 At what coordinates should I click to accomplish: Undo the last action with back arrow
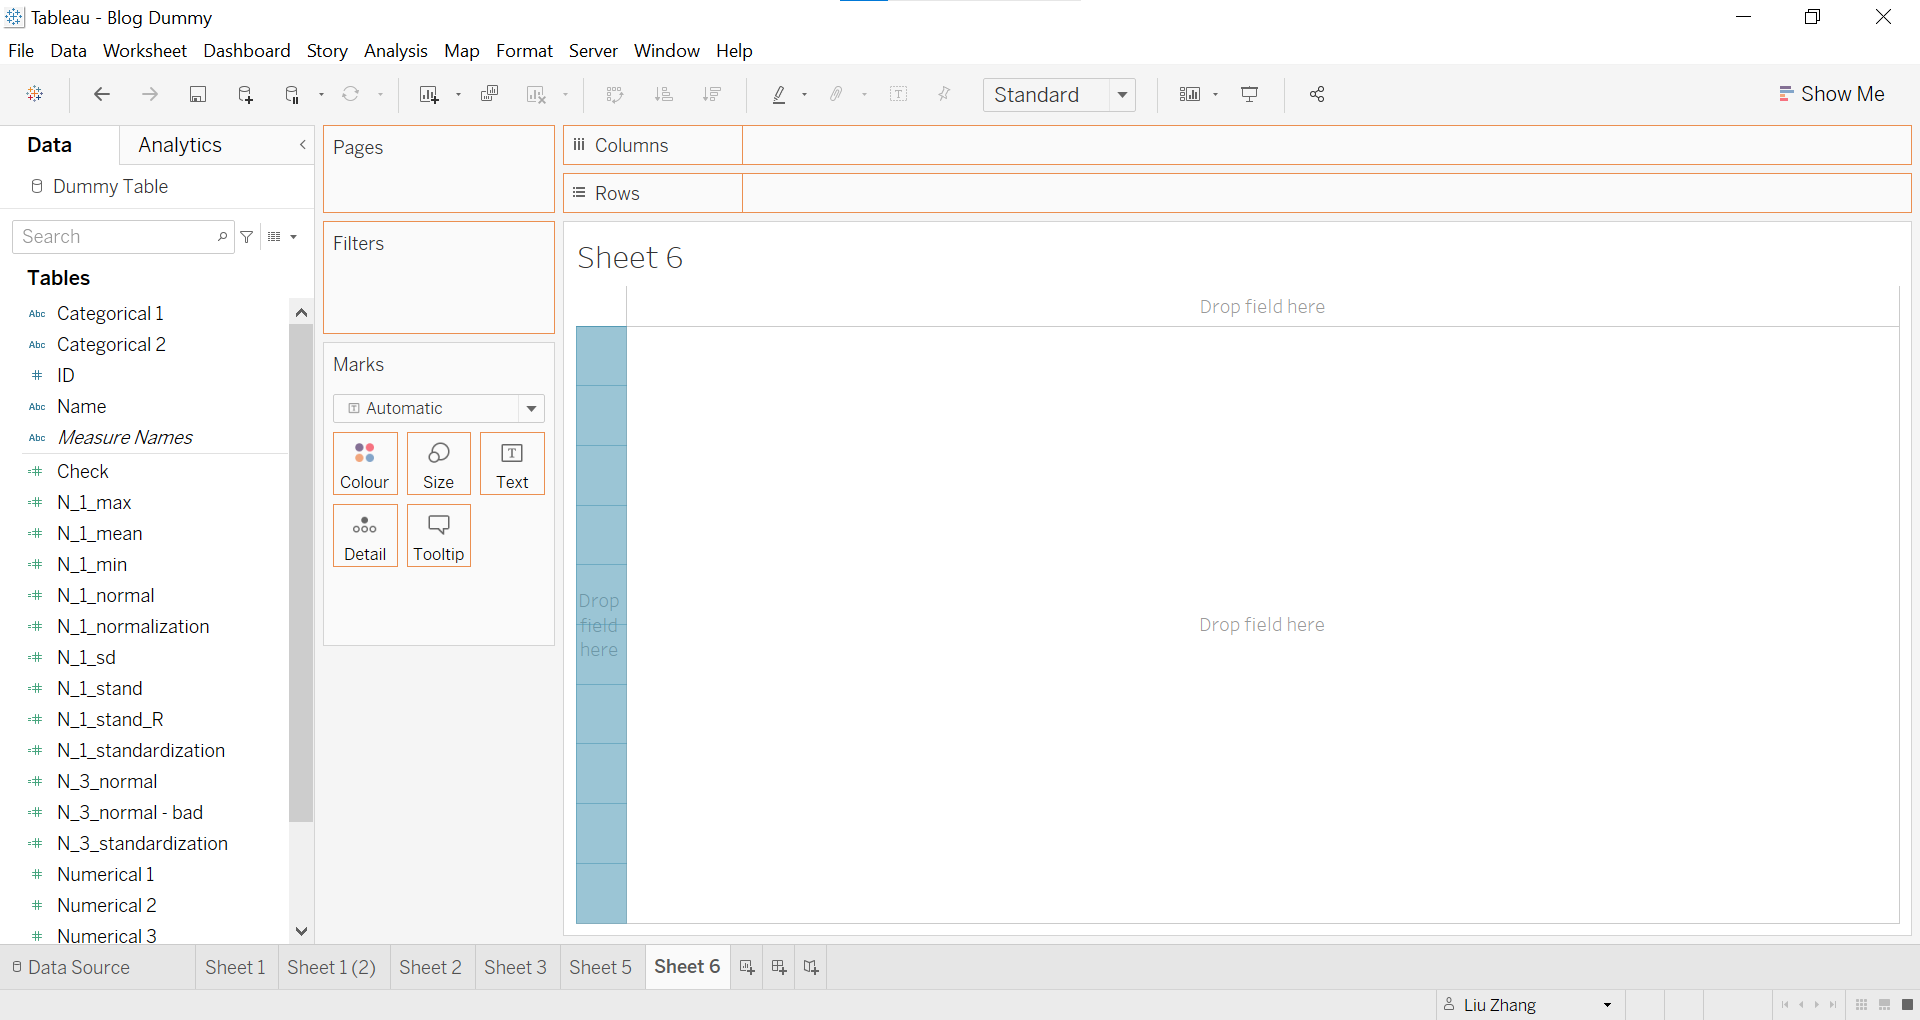(x=102, y=94)
